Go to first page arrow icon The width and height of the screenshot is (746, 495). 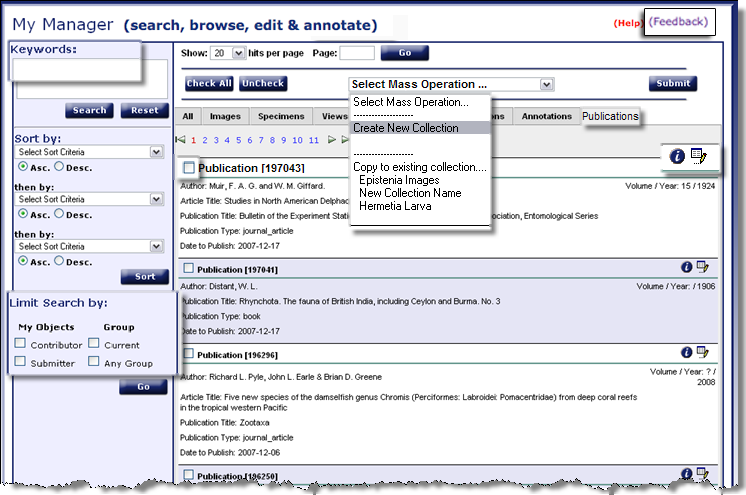pos(181,140)
